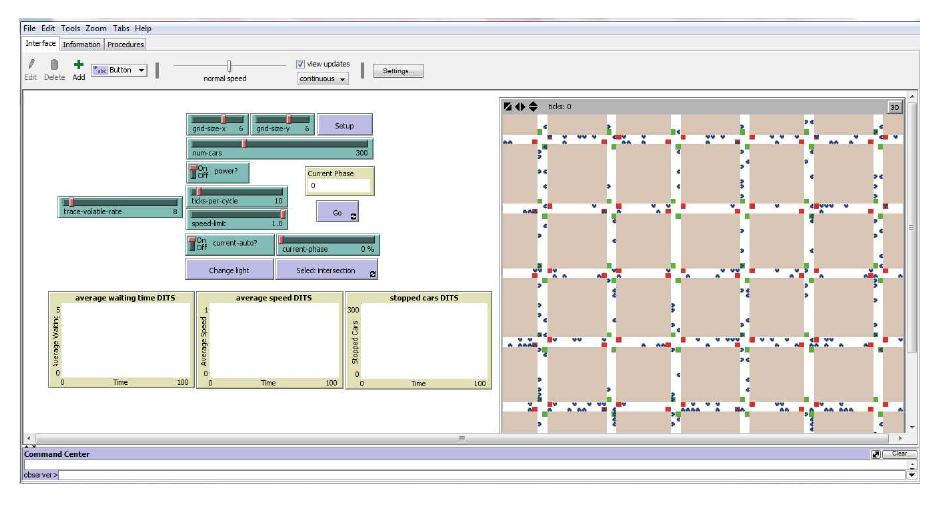Click the Clear button in Command Center

pyautogui.click(x=899, y=454)
